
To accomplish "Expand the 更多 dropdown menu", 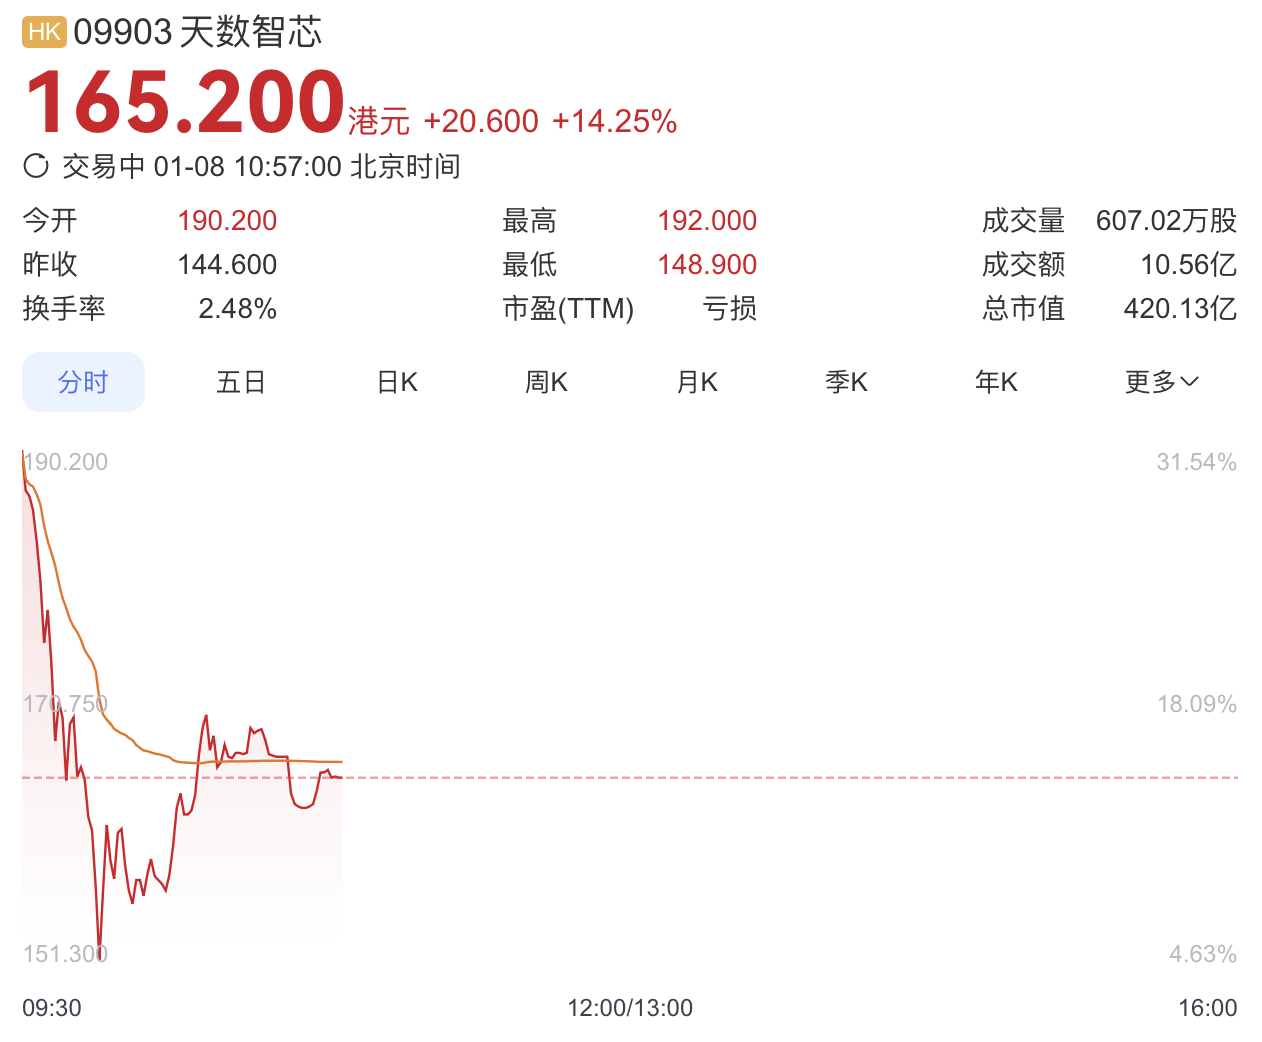I will click(1161, 382).
